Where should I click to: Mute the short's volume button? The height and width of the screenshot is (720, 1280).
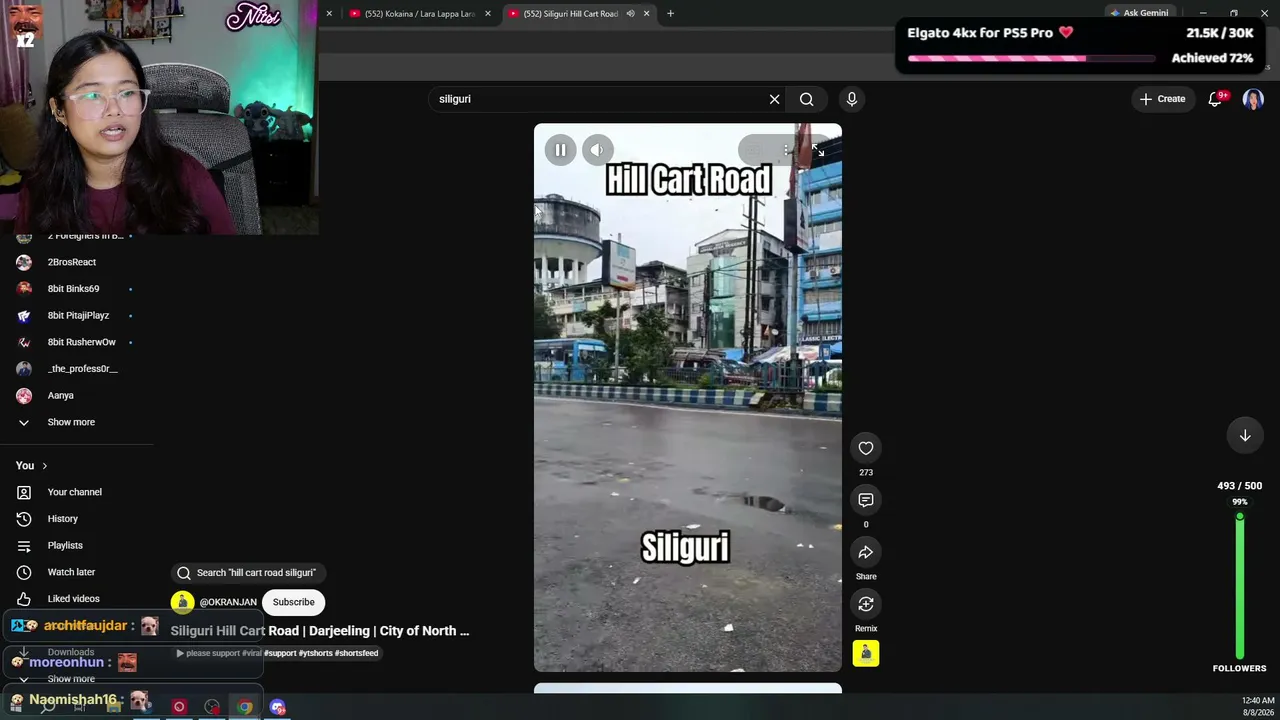[x=597, y=150]
